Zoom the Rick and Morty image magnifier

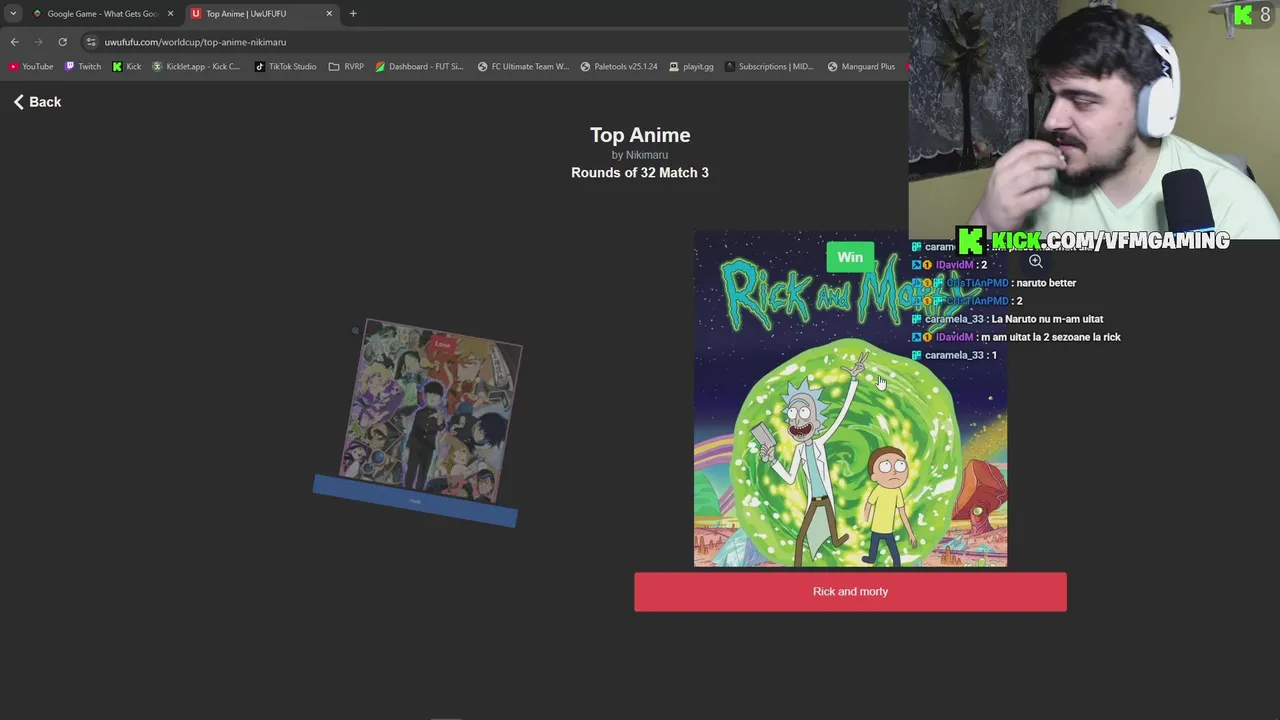[1036, 261]
